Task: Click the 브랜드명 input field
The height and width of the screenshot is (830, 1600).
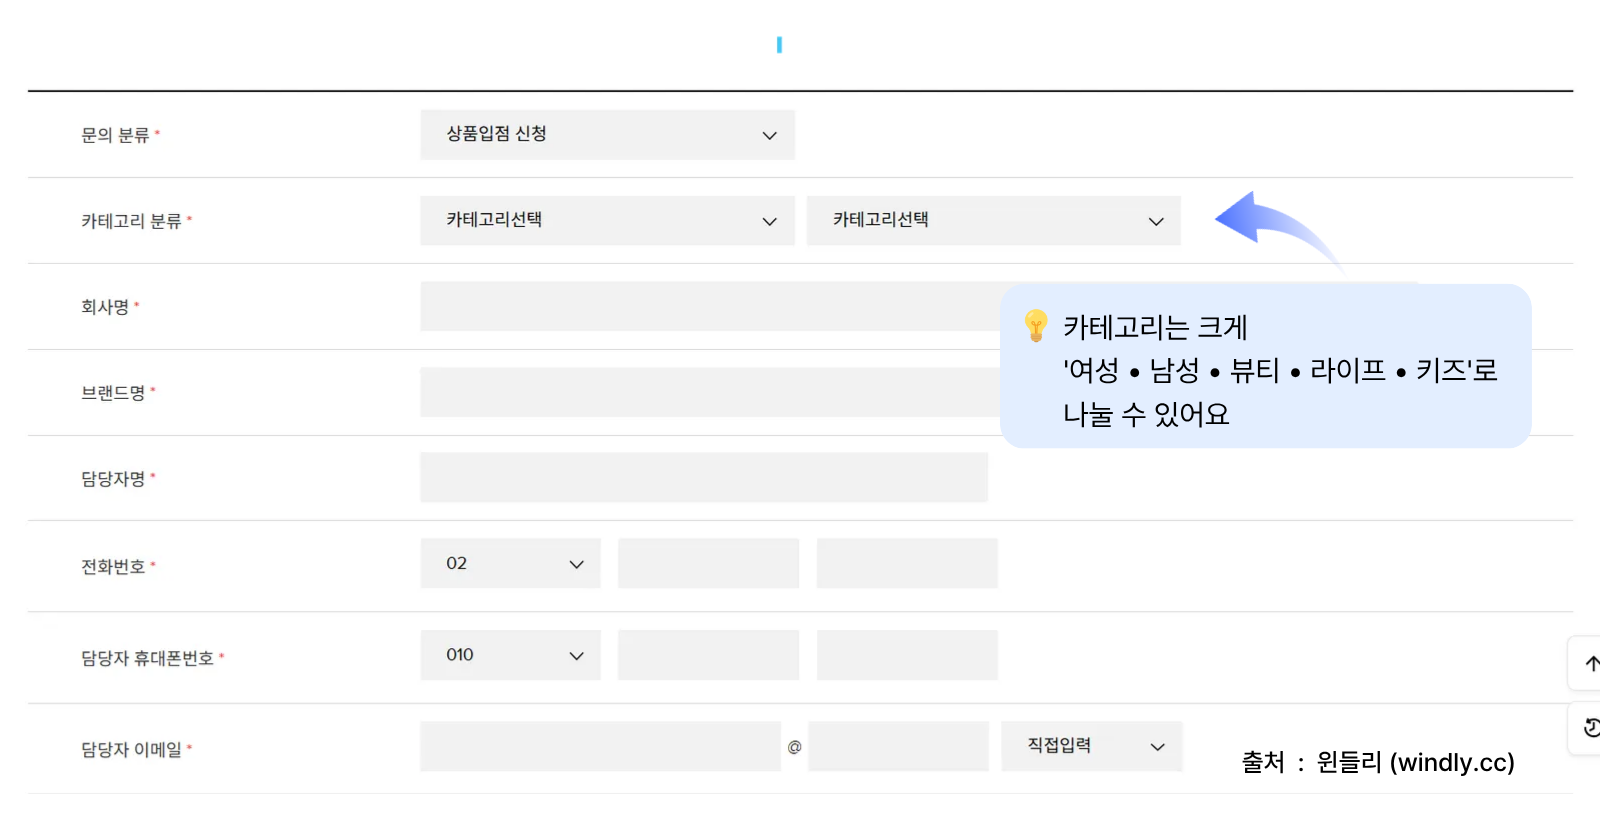Action: tap(700, 392)
